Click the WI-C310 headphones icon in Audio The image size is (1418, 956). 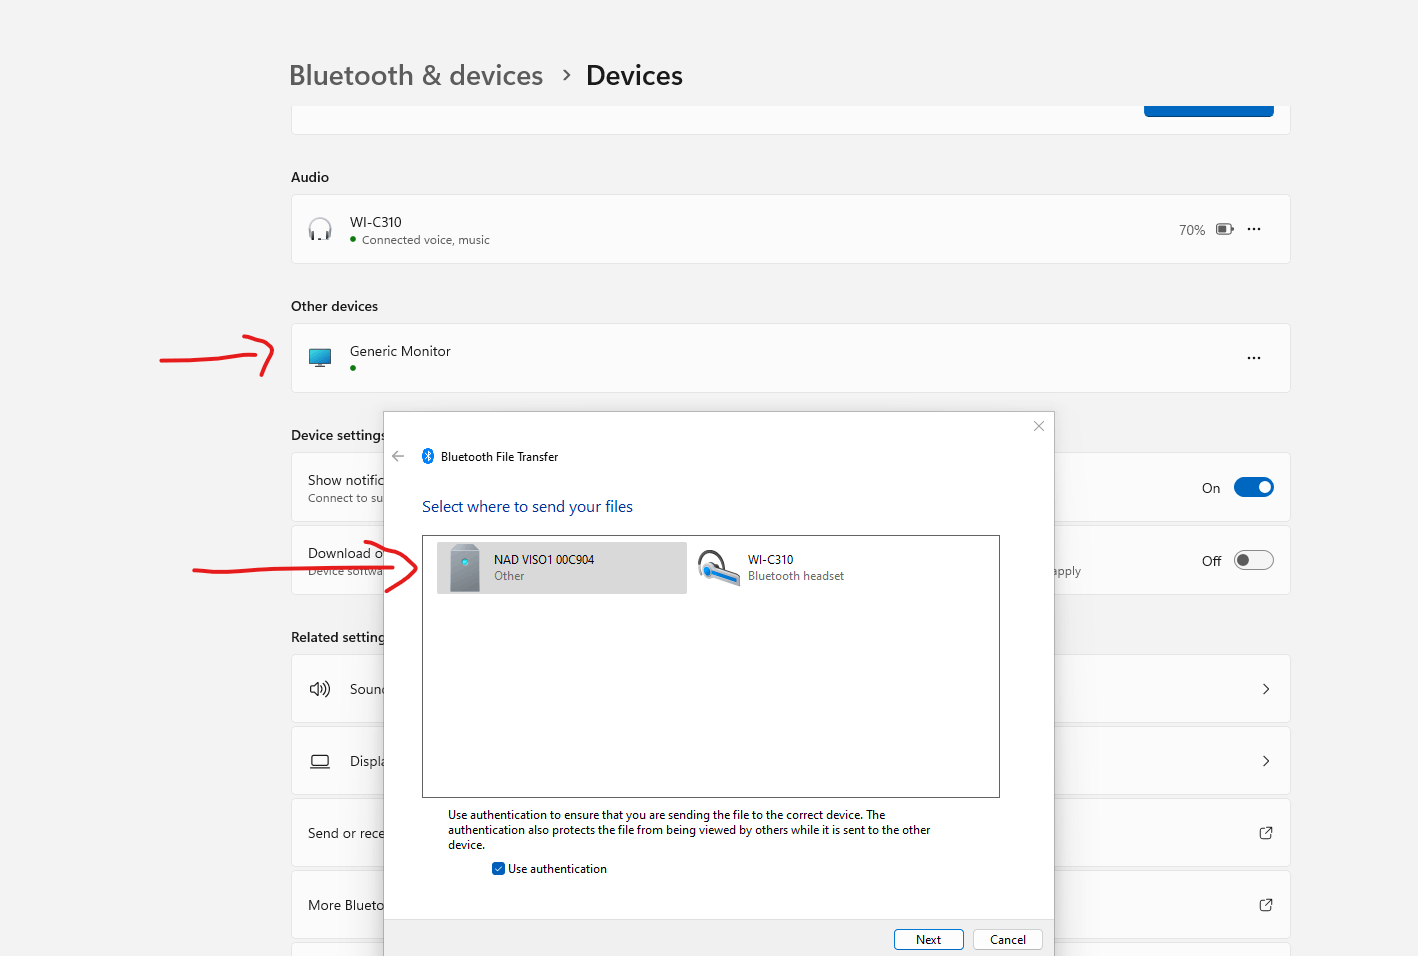(320, 230)
